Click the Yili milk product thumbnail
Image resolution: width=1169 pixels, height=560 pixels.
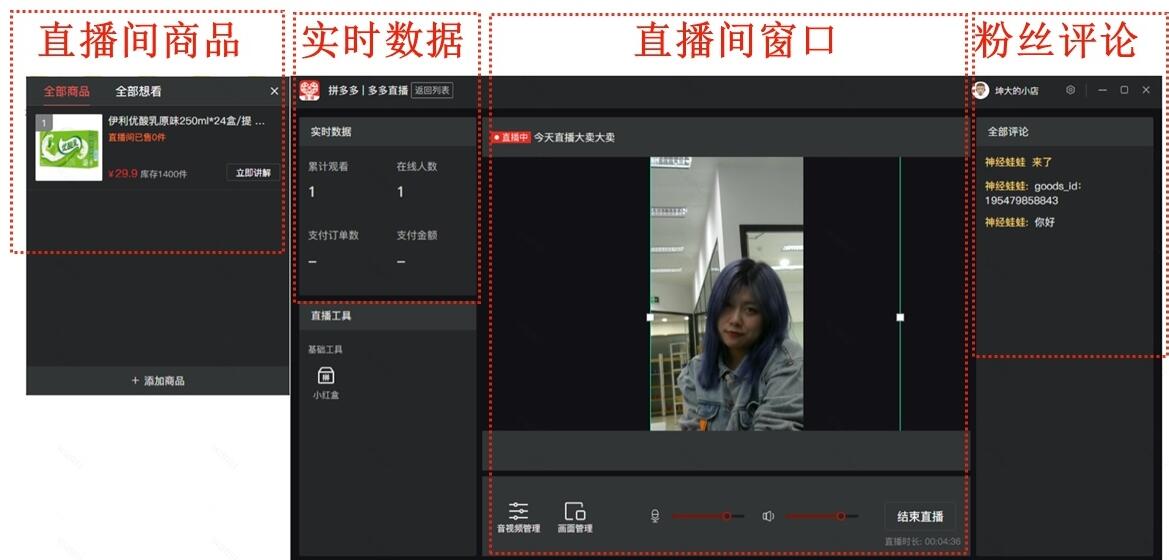[x=69, y=148]
